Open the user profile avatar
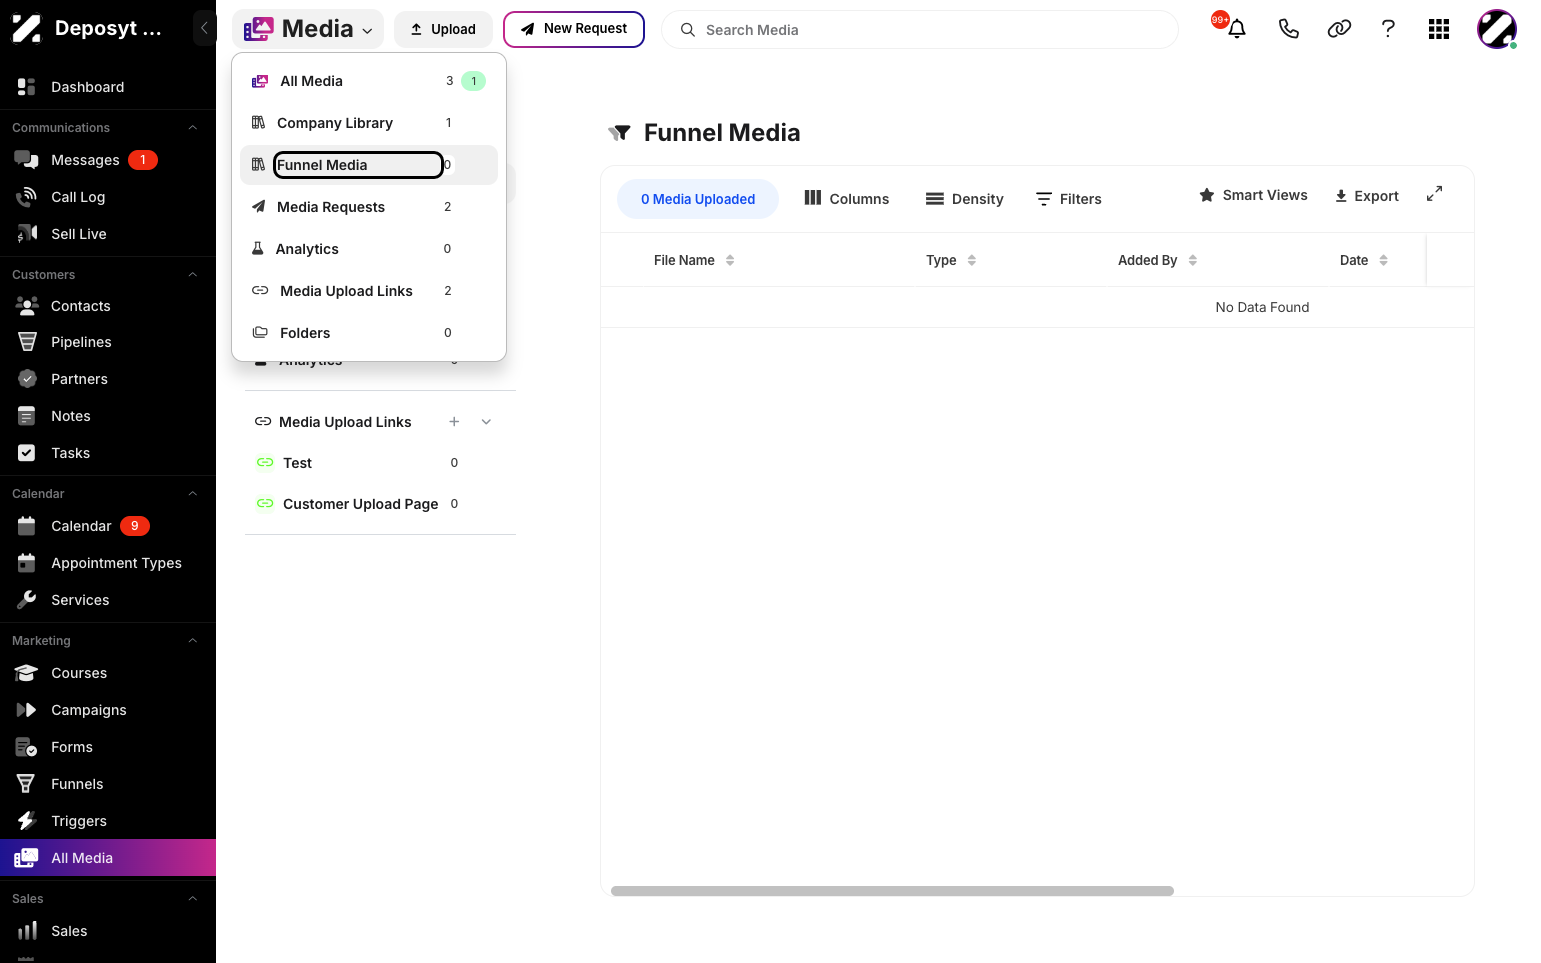The width and height of the screenshot is (1541, 963). [1497, 29]
